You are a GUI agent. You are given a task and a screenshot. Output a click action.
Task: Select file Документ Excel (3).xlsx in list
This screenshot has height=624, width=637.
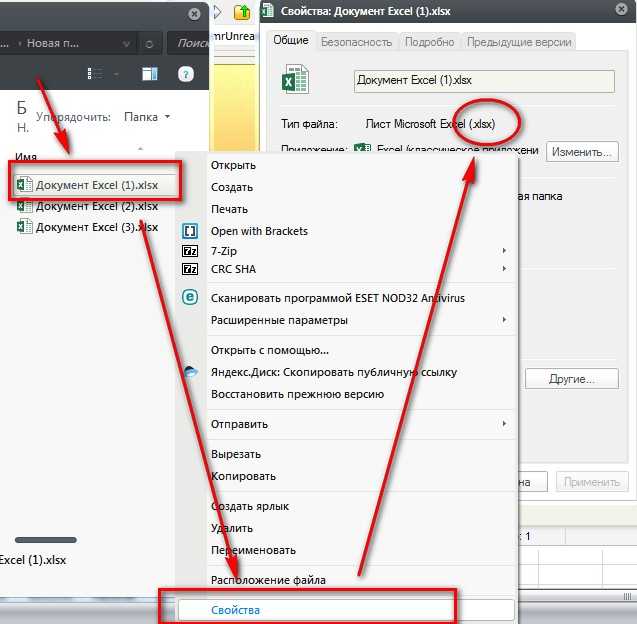(87, 227)
